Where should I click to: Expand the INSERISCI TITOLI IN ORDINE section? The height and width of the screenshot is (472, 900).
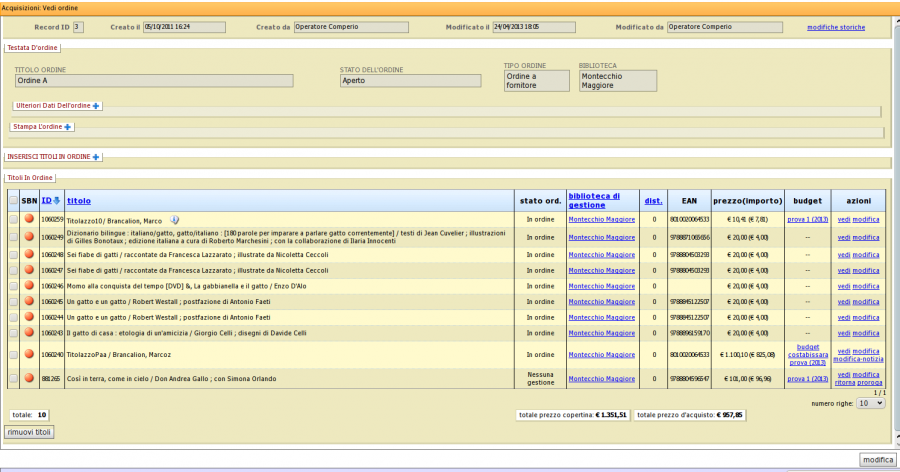[x=96, y=157]
